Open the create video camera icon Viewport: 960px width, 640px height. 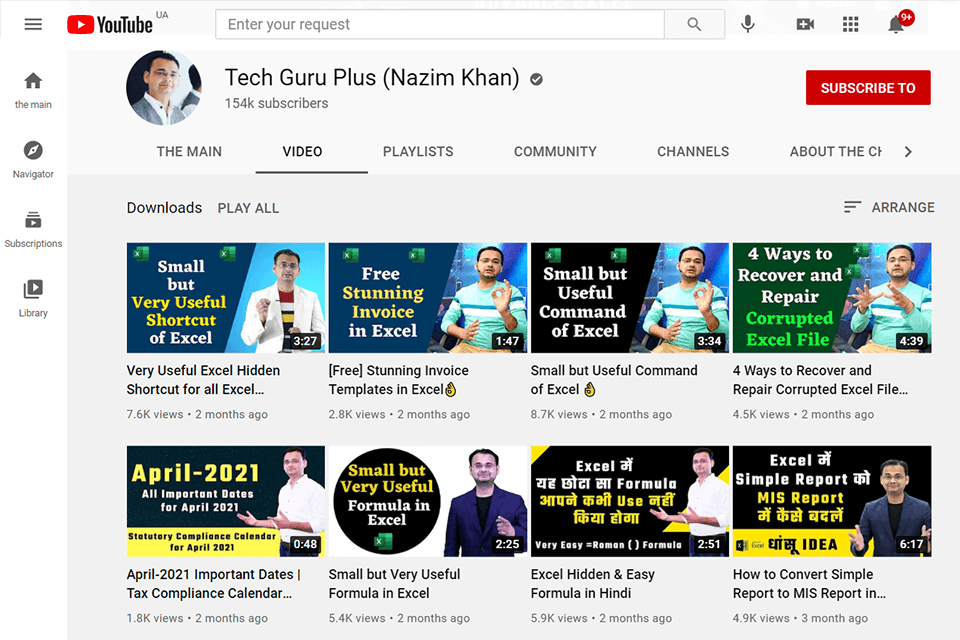[805, 24]
